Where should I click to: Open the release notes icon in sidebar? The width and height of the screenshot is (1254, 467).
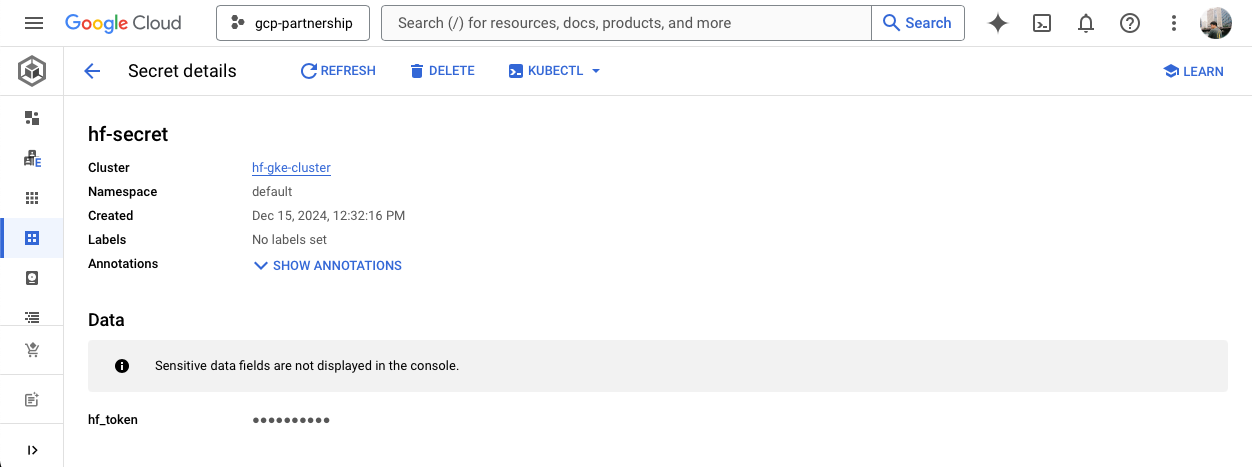click(x=32, y=399)
